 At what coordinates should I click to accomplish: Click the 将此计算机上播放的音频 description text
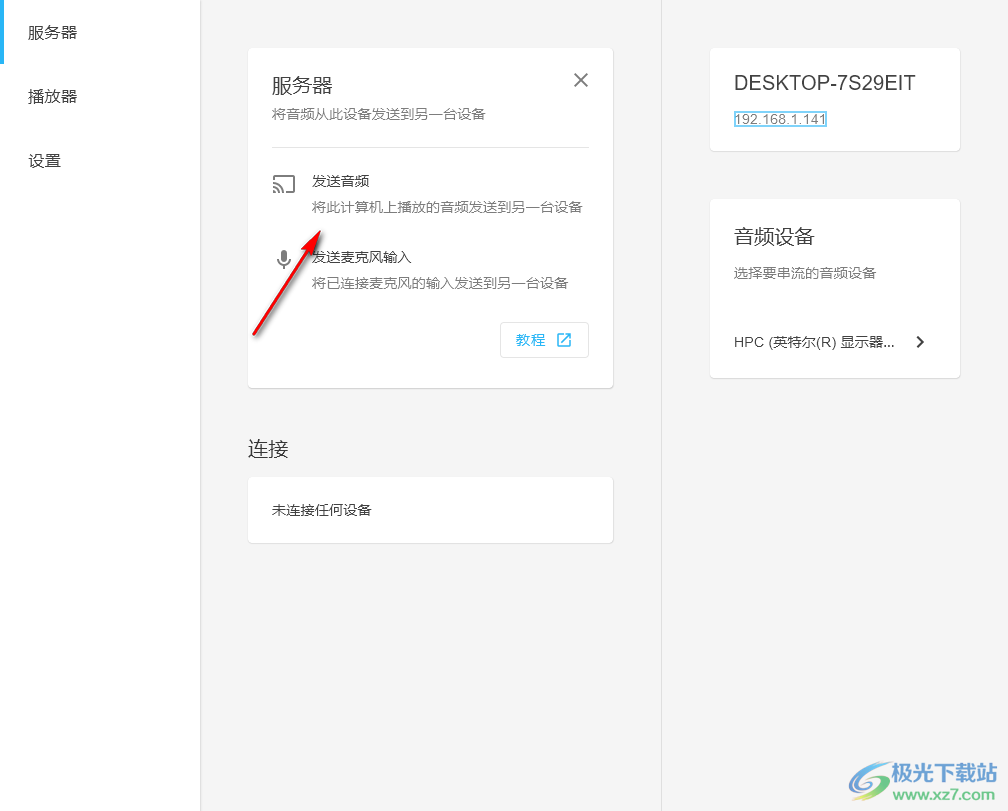tap(446, 207)
